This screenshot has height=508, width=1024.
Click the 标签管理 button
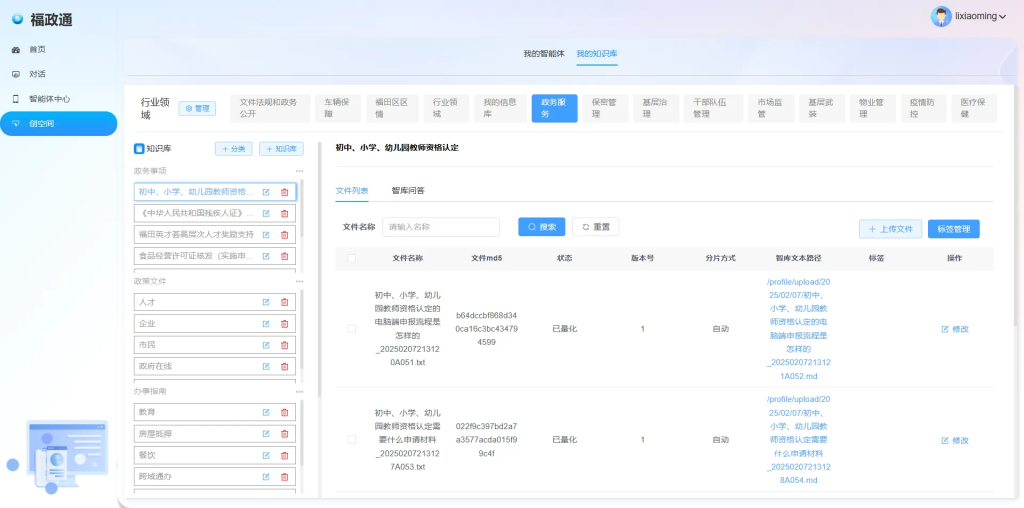953,229
